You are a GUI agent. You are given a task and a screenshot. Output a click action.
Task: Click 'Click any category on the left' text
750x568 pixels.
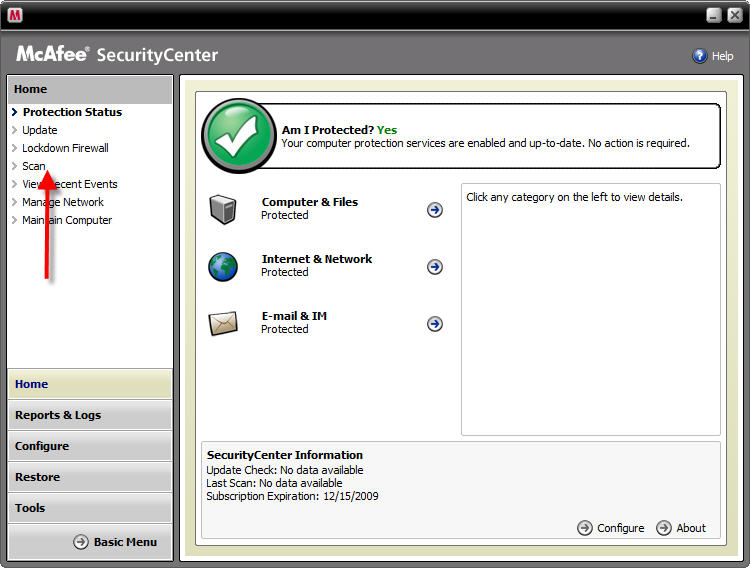click(574, 197)
